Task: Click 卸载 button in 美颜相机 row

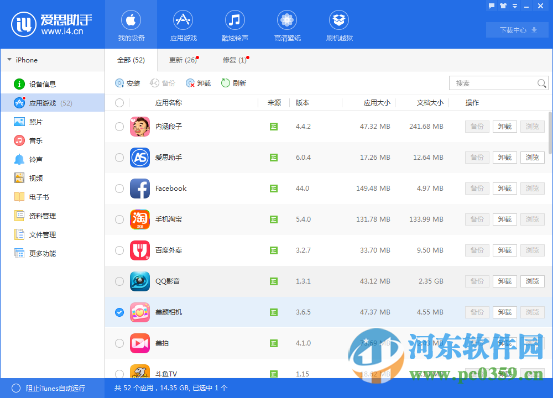Action: tap(505, 312)
